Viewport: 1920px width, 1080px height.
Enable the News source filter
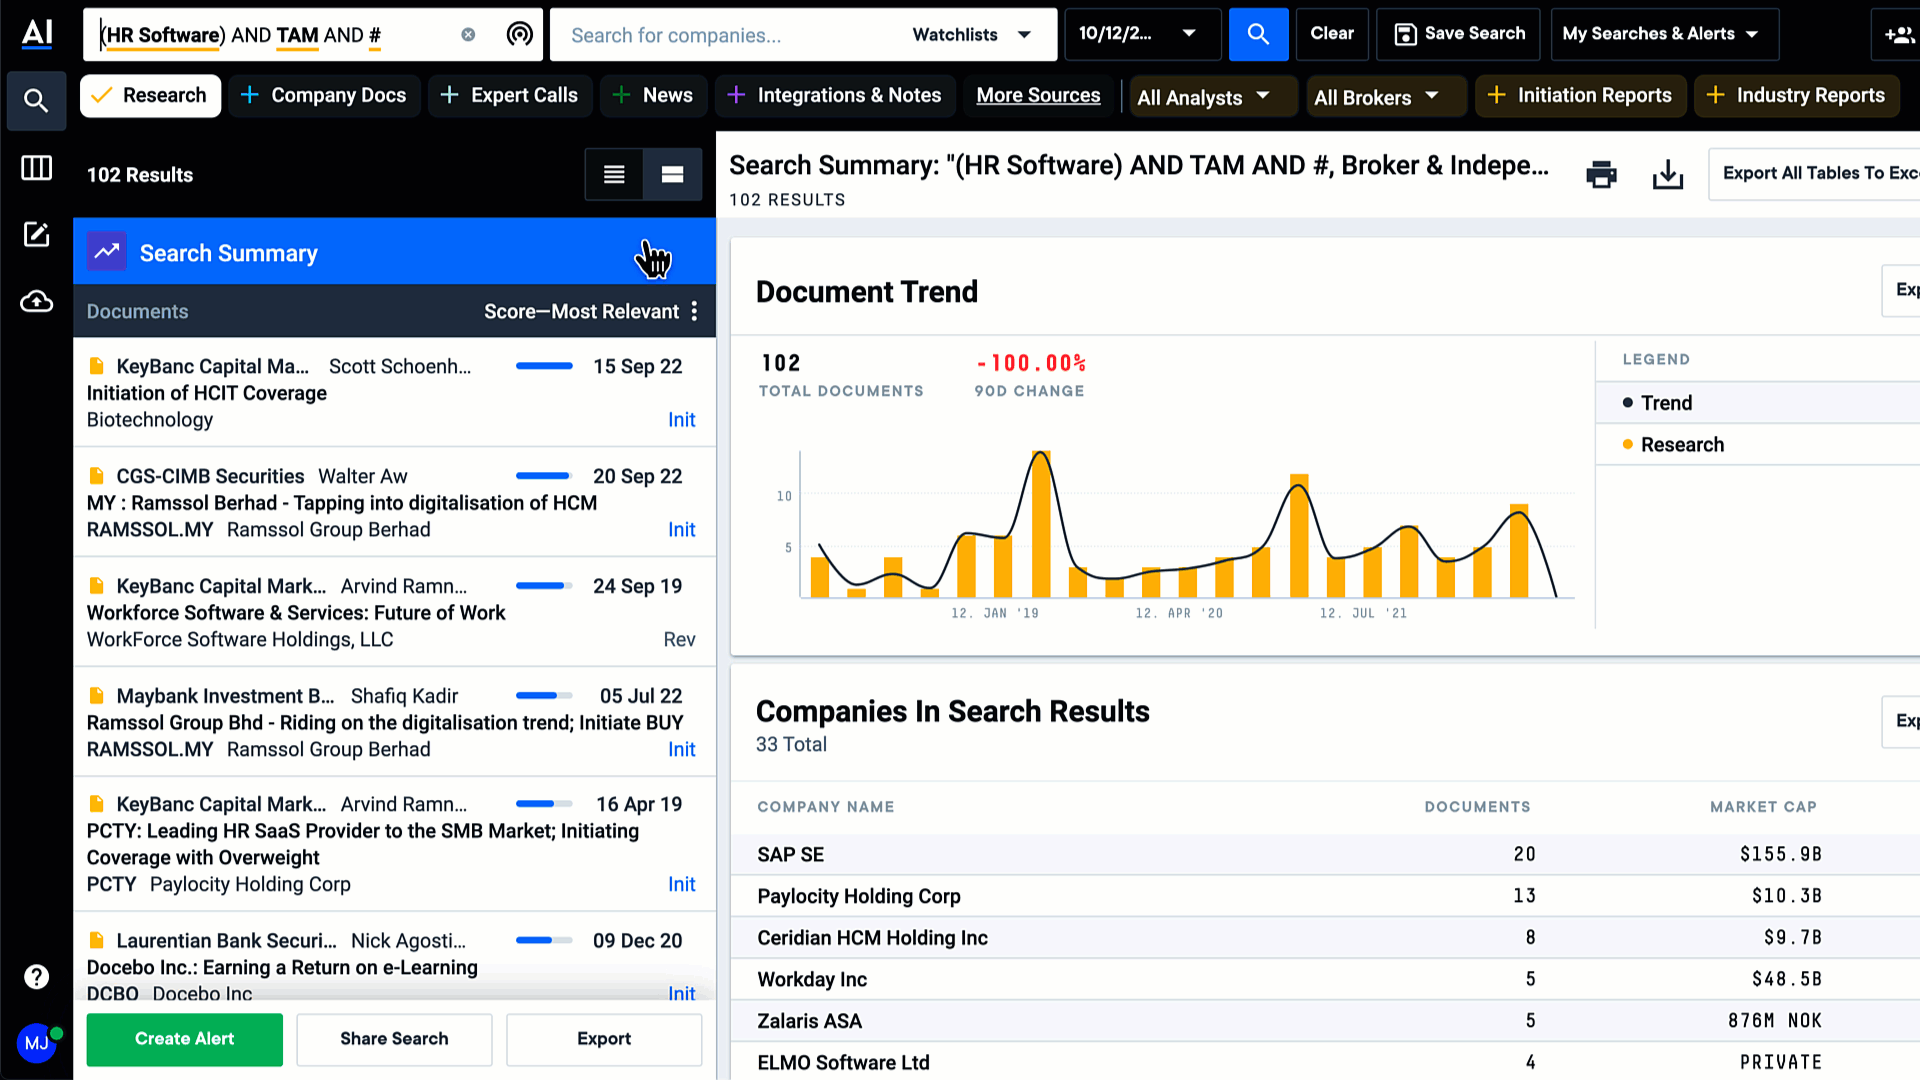click(x=653, y=96)
